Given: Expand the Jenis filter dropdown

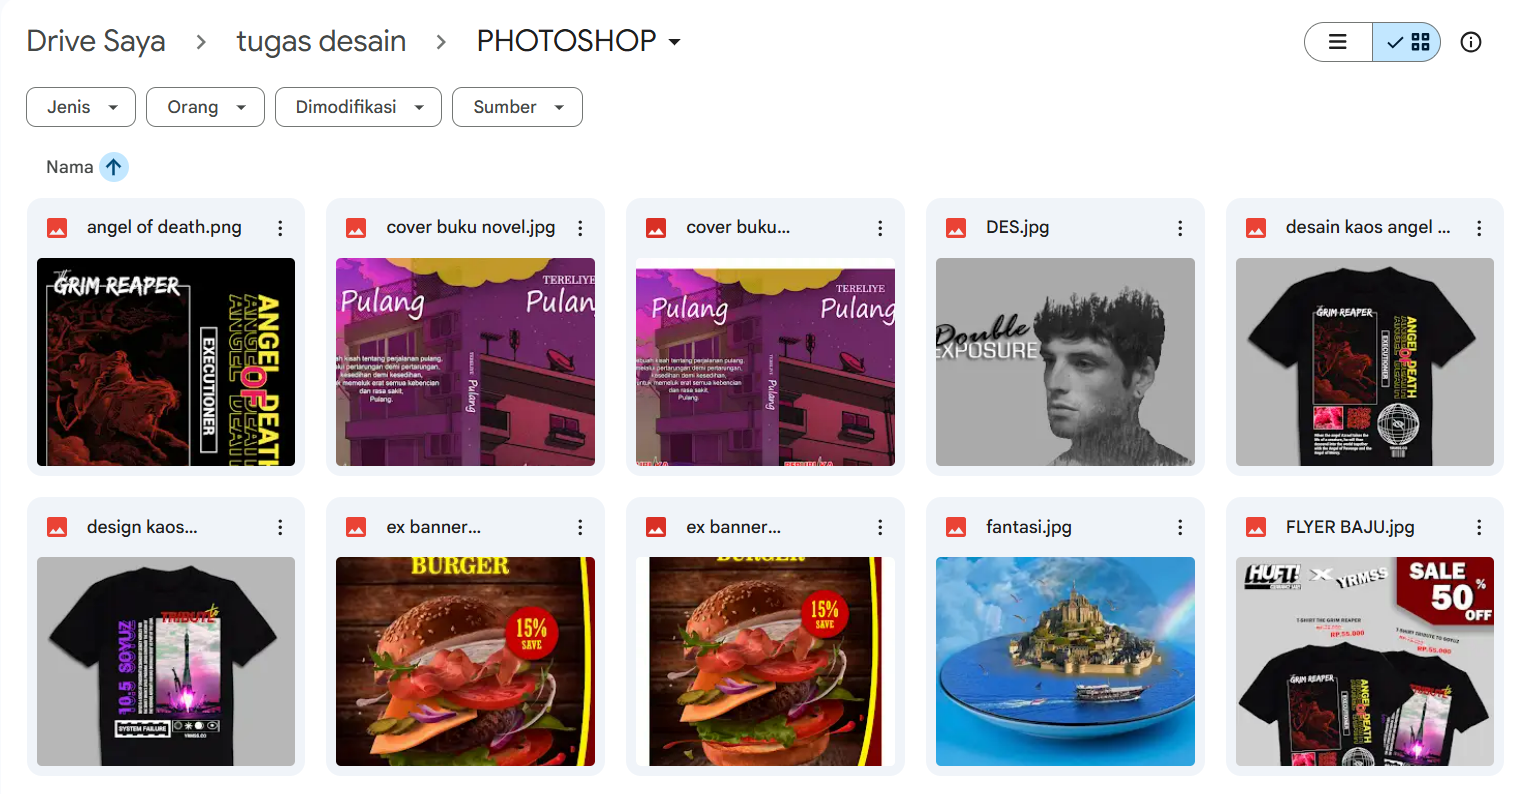Looking at the screenshot, I should (81, 107).
